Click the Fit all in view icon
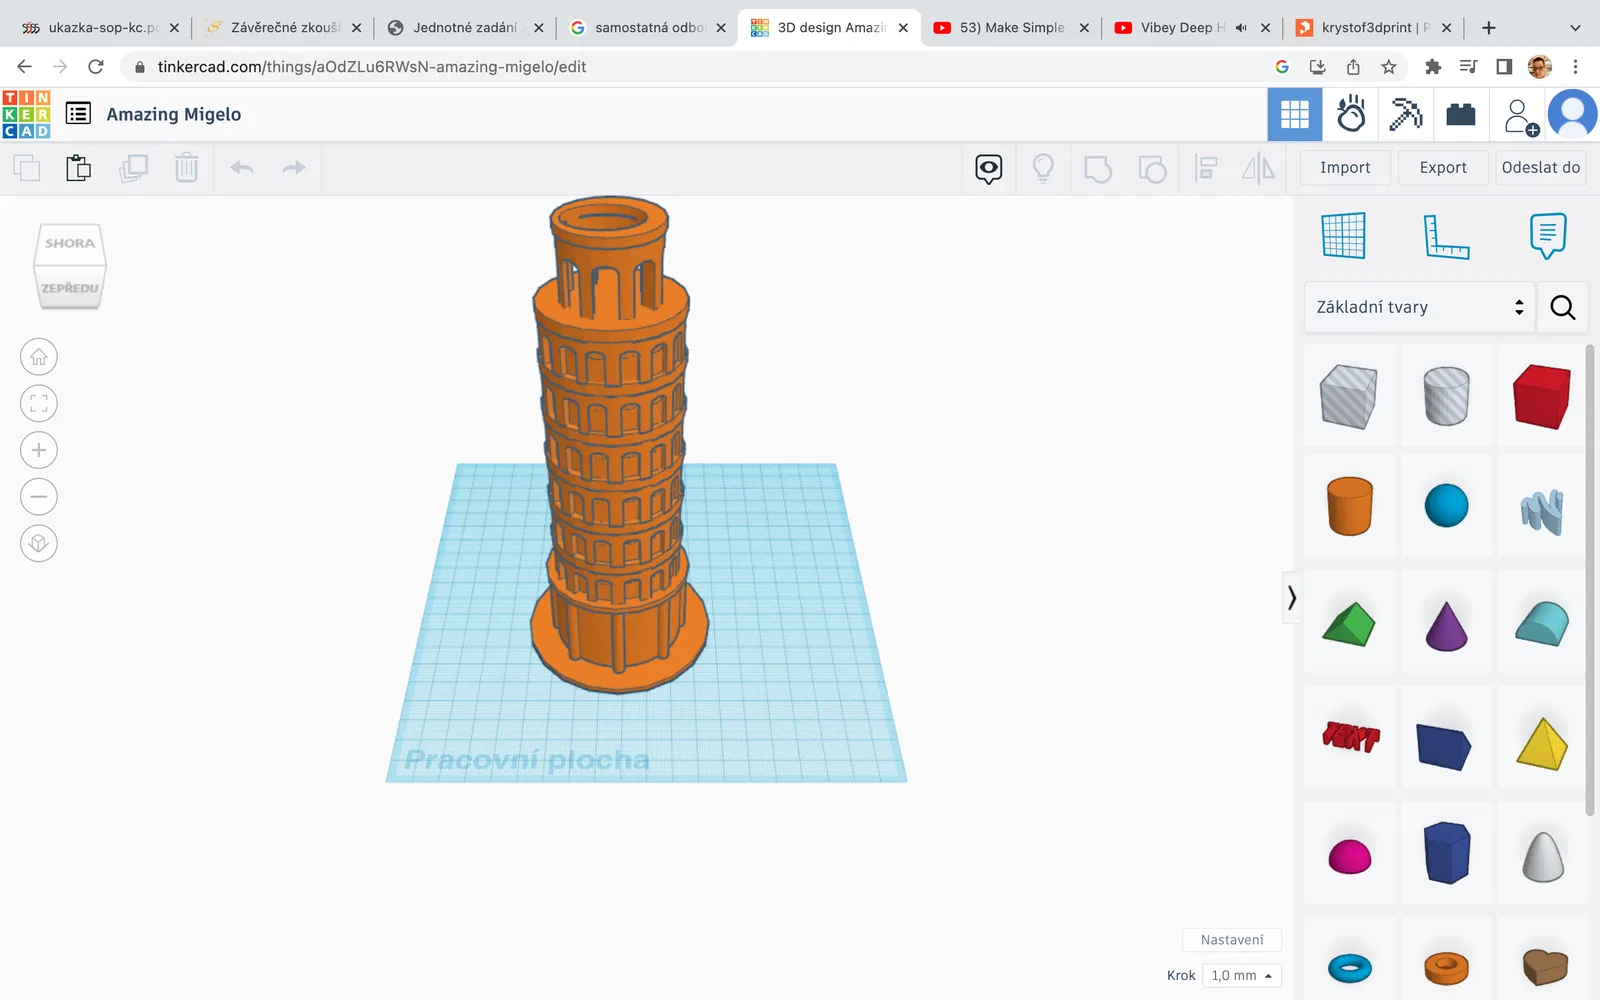The width and height of the screenshot is (1600, 1000). 39,404
